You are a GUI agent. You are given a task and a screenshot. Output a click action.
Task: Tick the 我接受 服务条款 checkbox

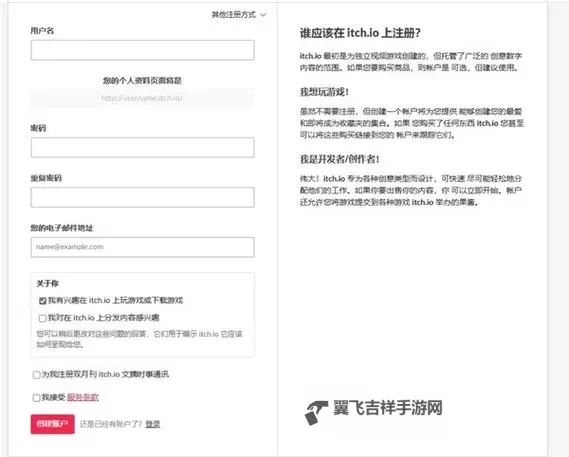click(36, 397)
